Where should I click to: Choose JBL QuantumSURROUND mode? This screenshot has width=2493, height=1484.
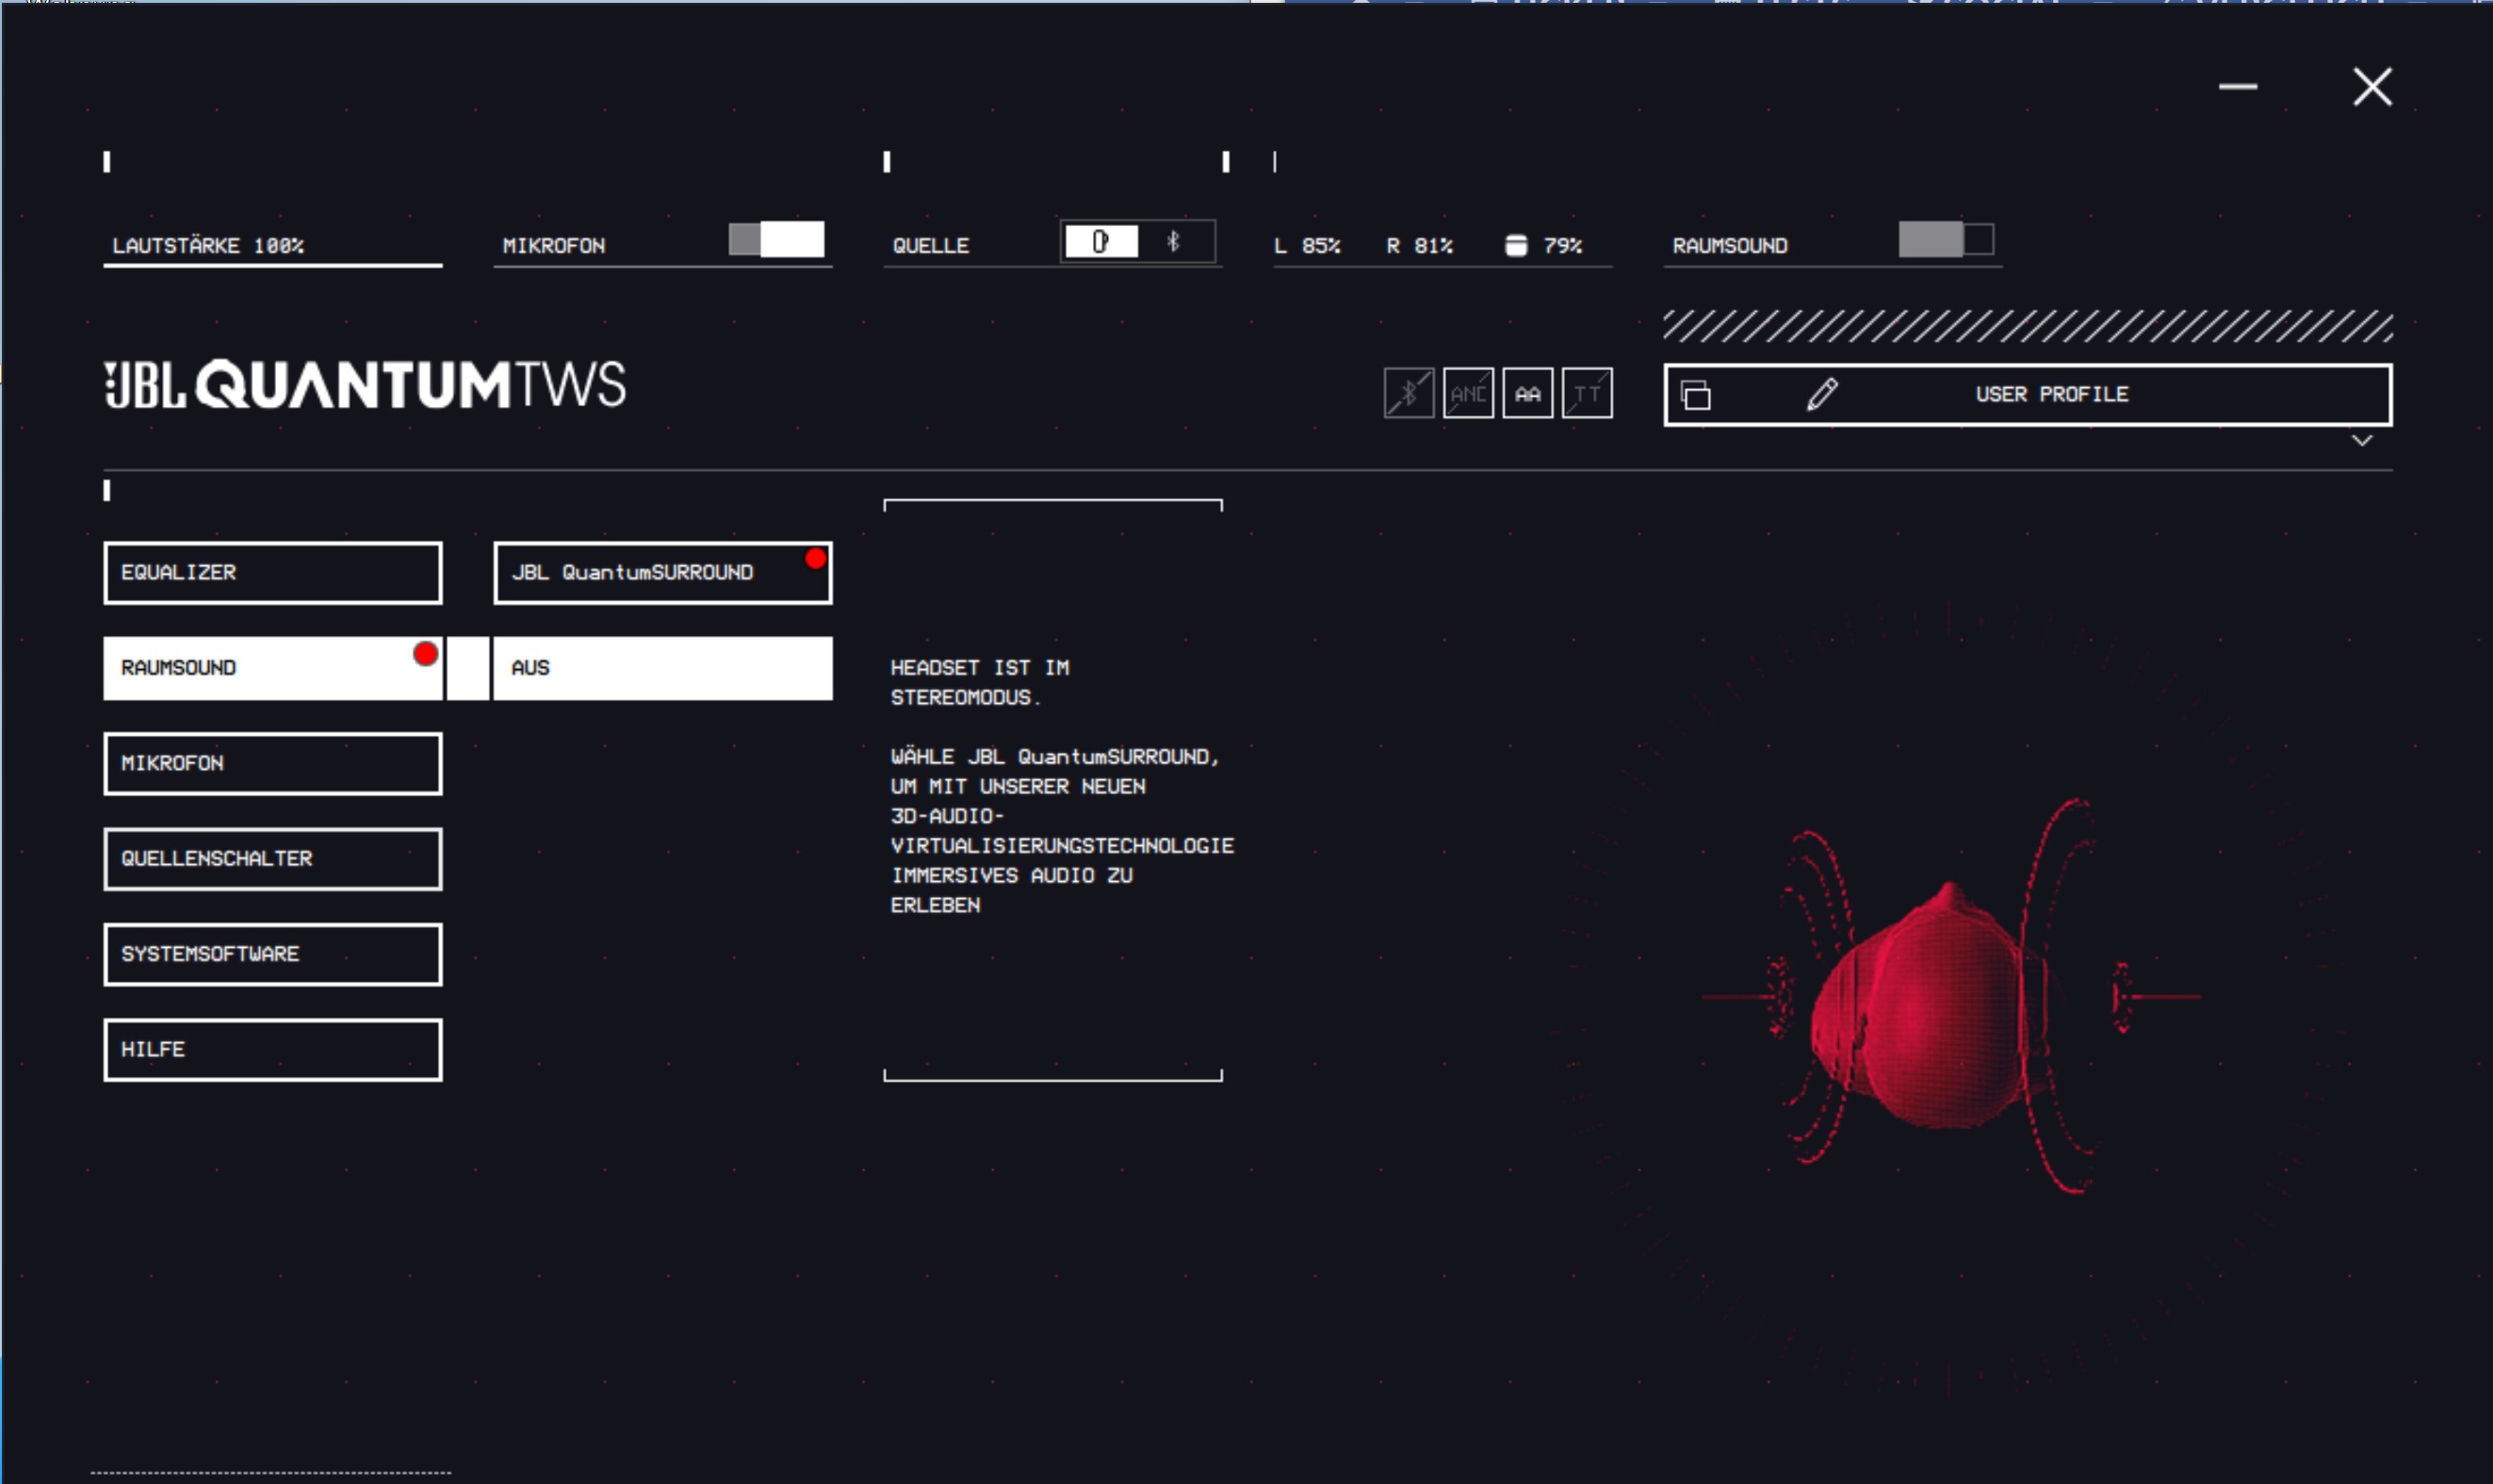click(x=662, y=573)
